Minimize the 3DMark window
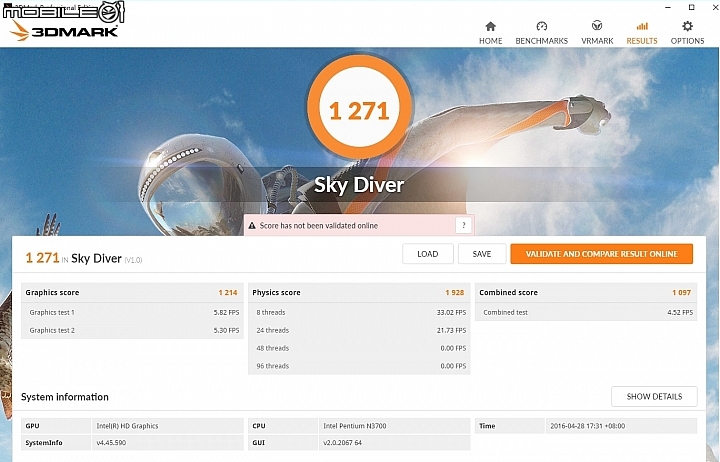The height and width of the screenshot is (462, 720). click(668, 7)
